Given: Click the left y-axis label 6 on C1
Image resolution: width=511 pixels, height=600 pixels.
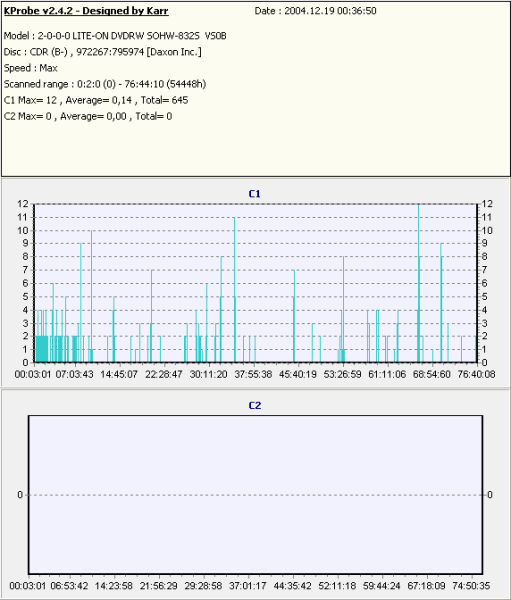Looking at the screenshot, I should point(26,283).
